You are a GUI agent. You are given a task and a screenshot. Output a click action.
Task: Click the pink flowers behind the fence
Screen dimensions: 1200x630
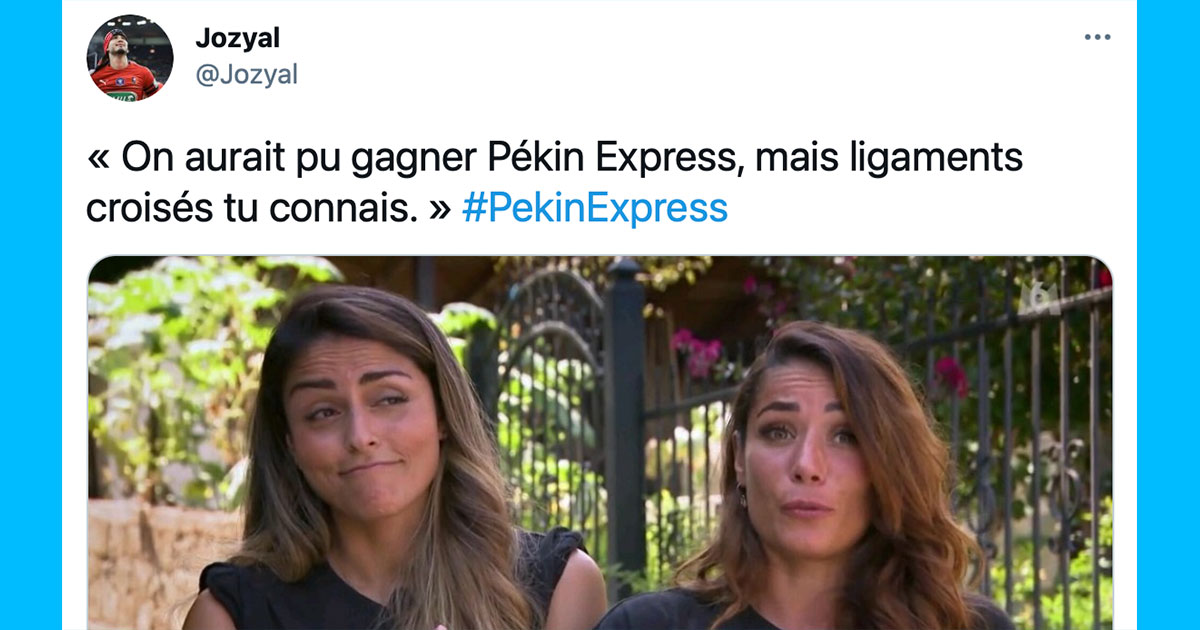pos(698,353)
